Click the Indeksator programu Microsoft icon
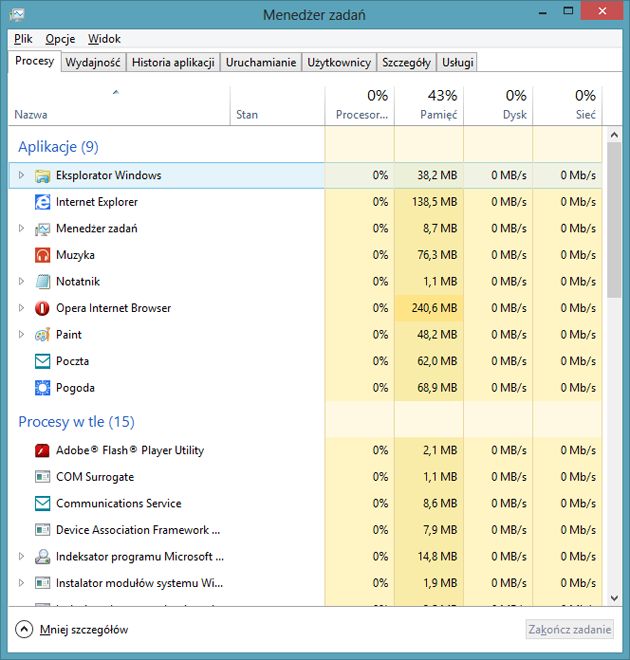Screen dimensions: 630x660 [42, 556]
